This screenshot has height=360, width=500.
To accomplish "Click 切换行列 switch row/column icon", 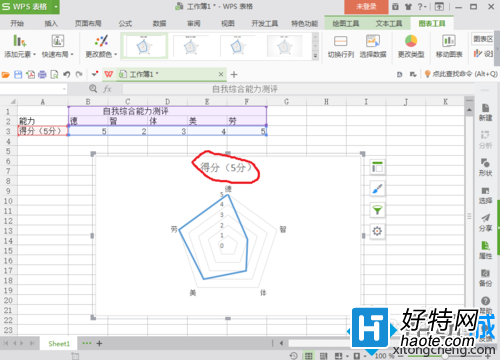I will (x=340, y=46).
